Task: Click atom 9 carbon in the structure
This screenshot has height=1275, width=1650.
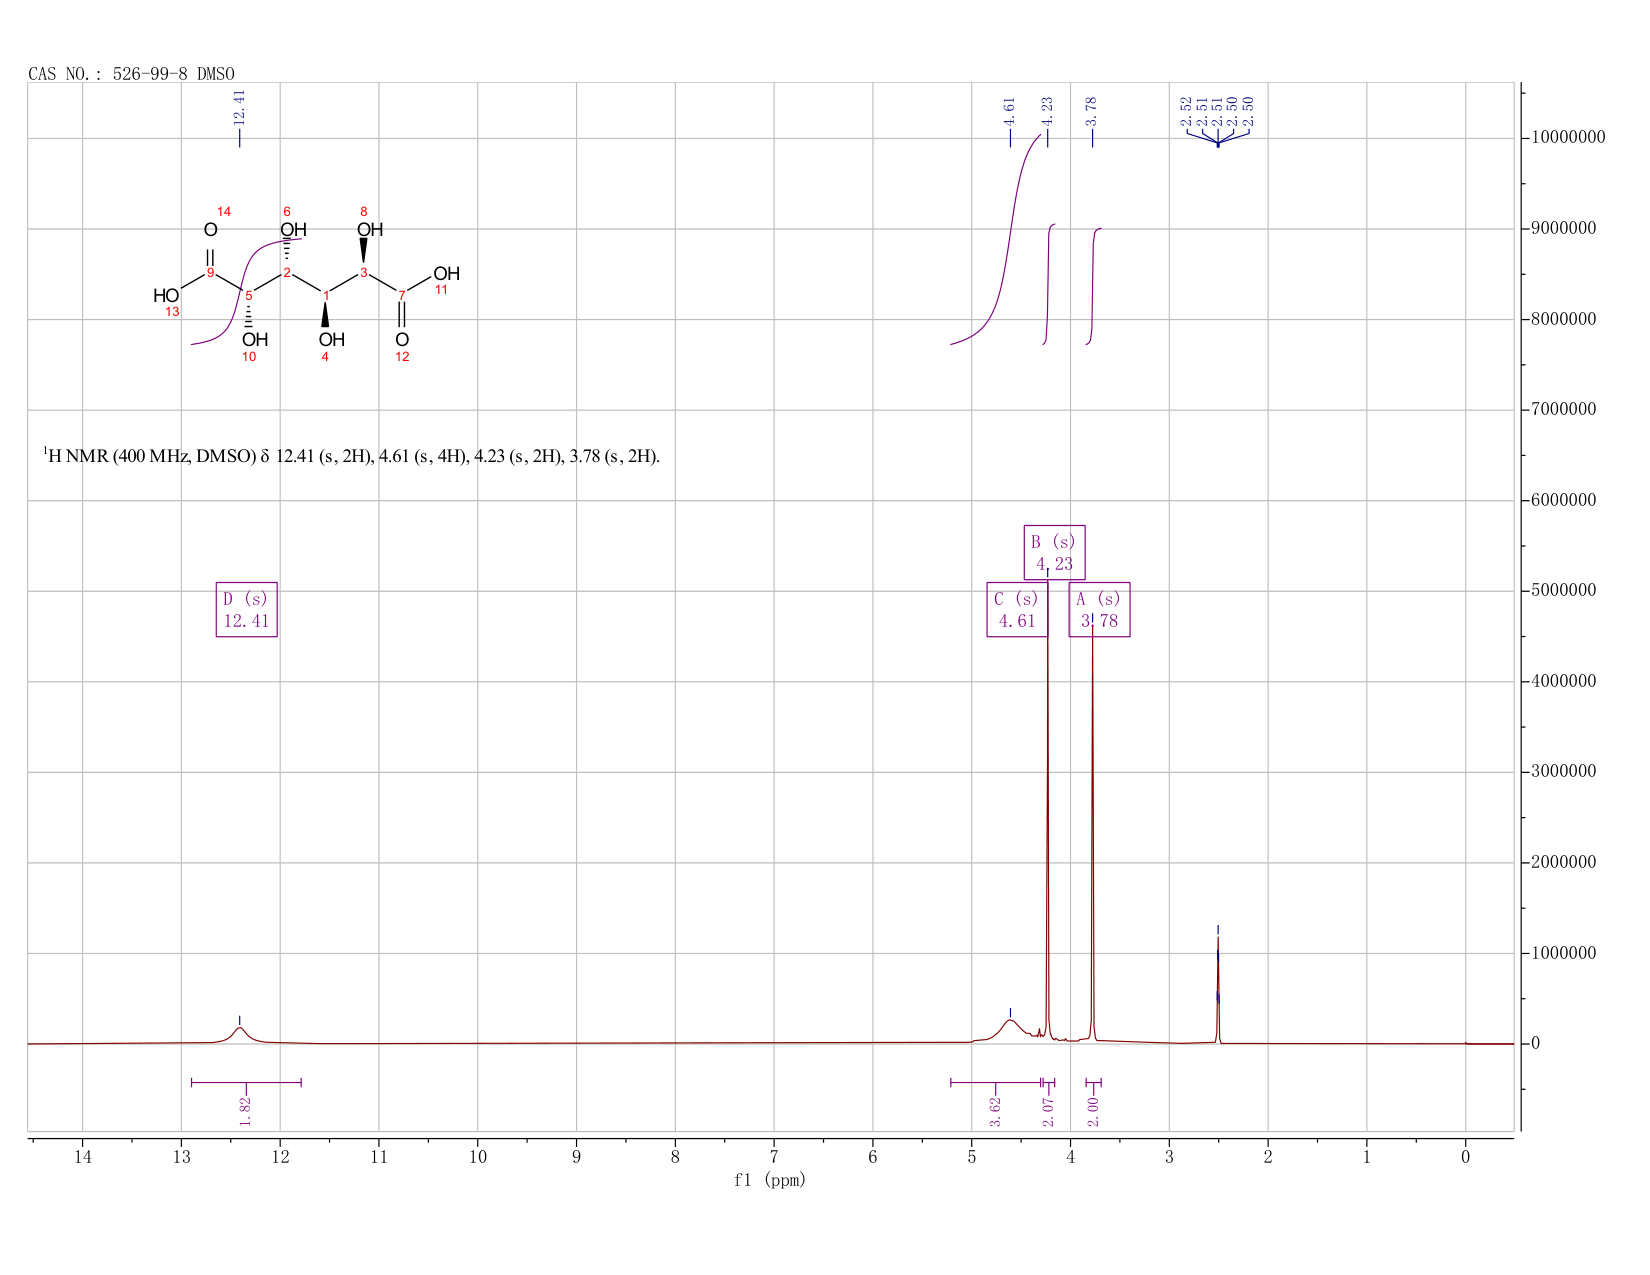Action: coord(210,272)
